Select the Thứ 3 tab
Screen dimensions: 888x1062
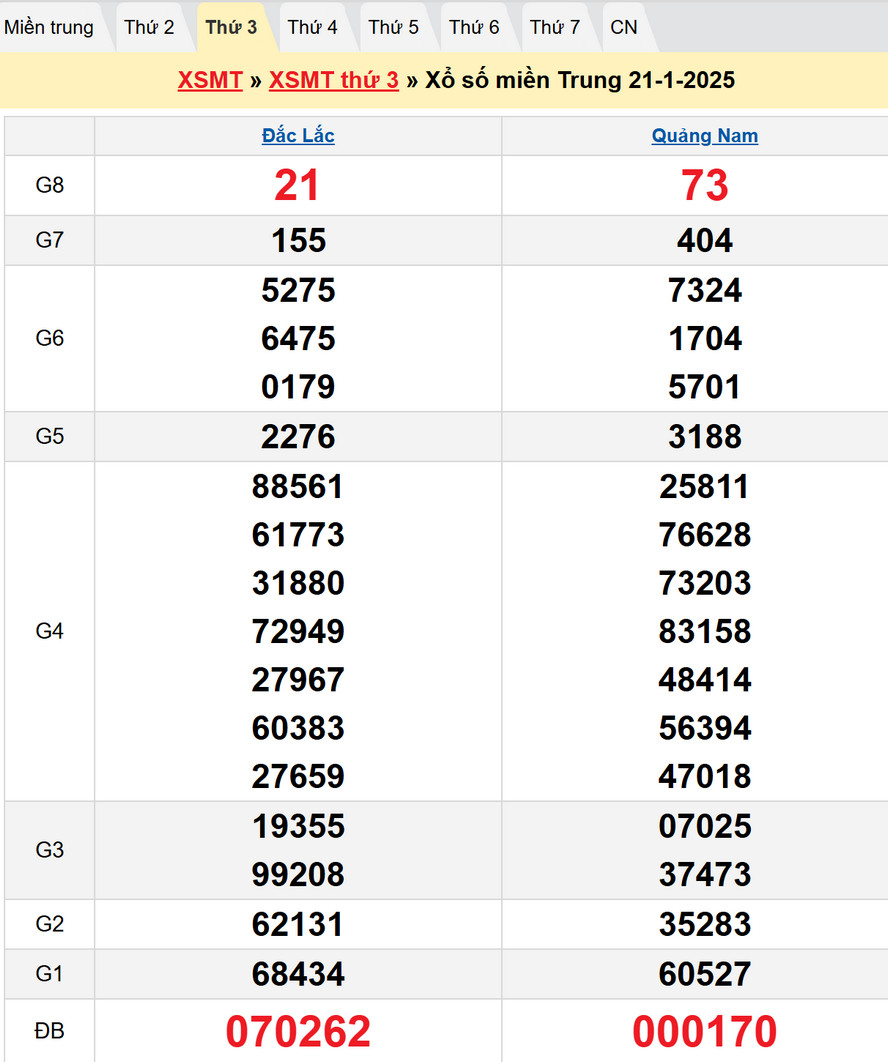coord(231,27)
